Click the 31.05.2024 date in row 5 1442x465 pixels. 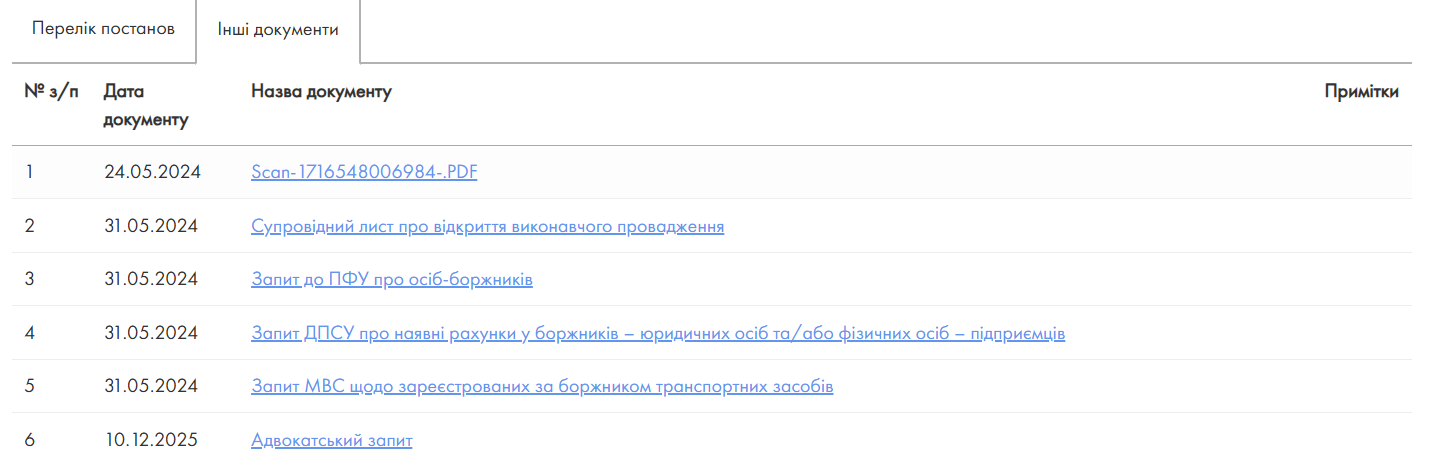click(151, 386)
